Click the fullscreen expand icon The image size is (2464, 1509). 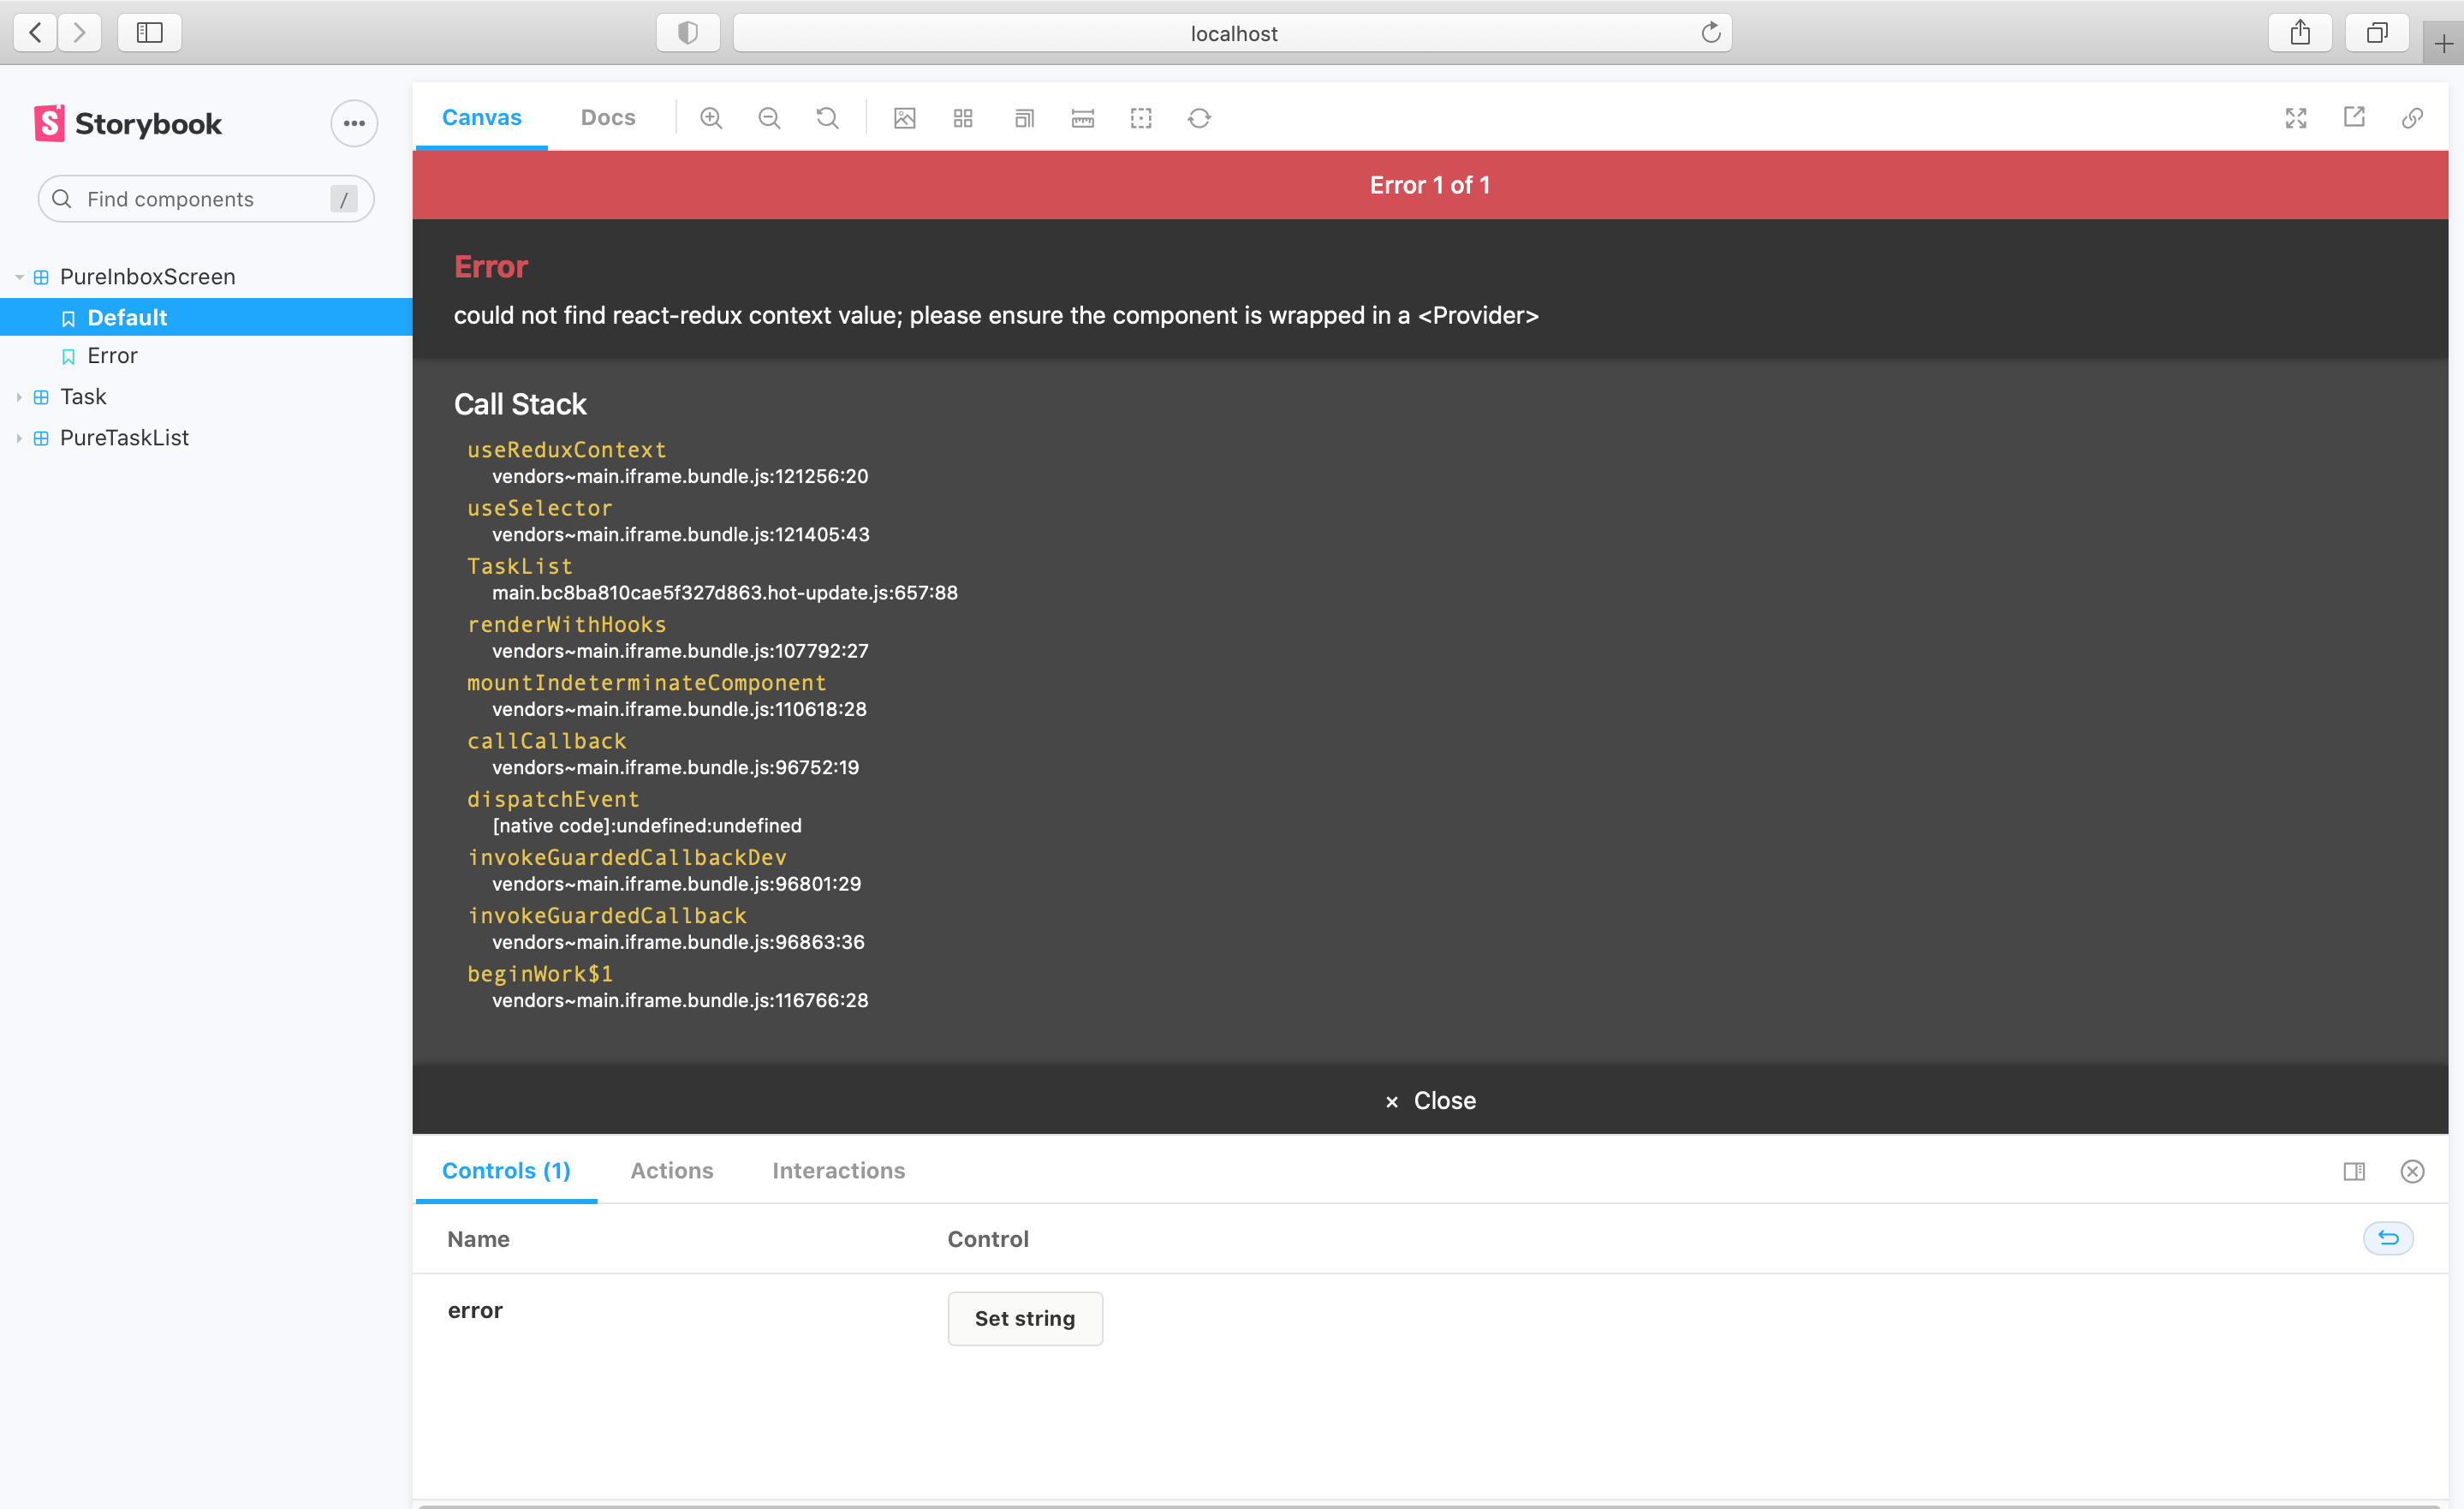[x=2297, y=118]
